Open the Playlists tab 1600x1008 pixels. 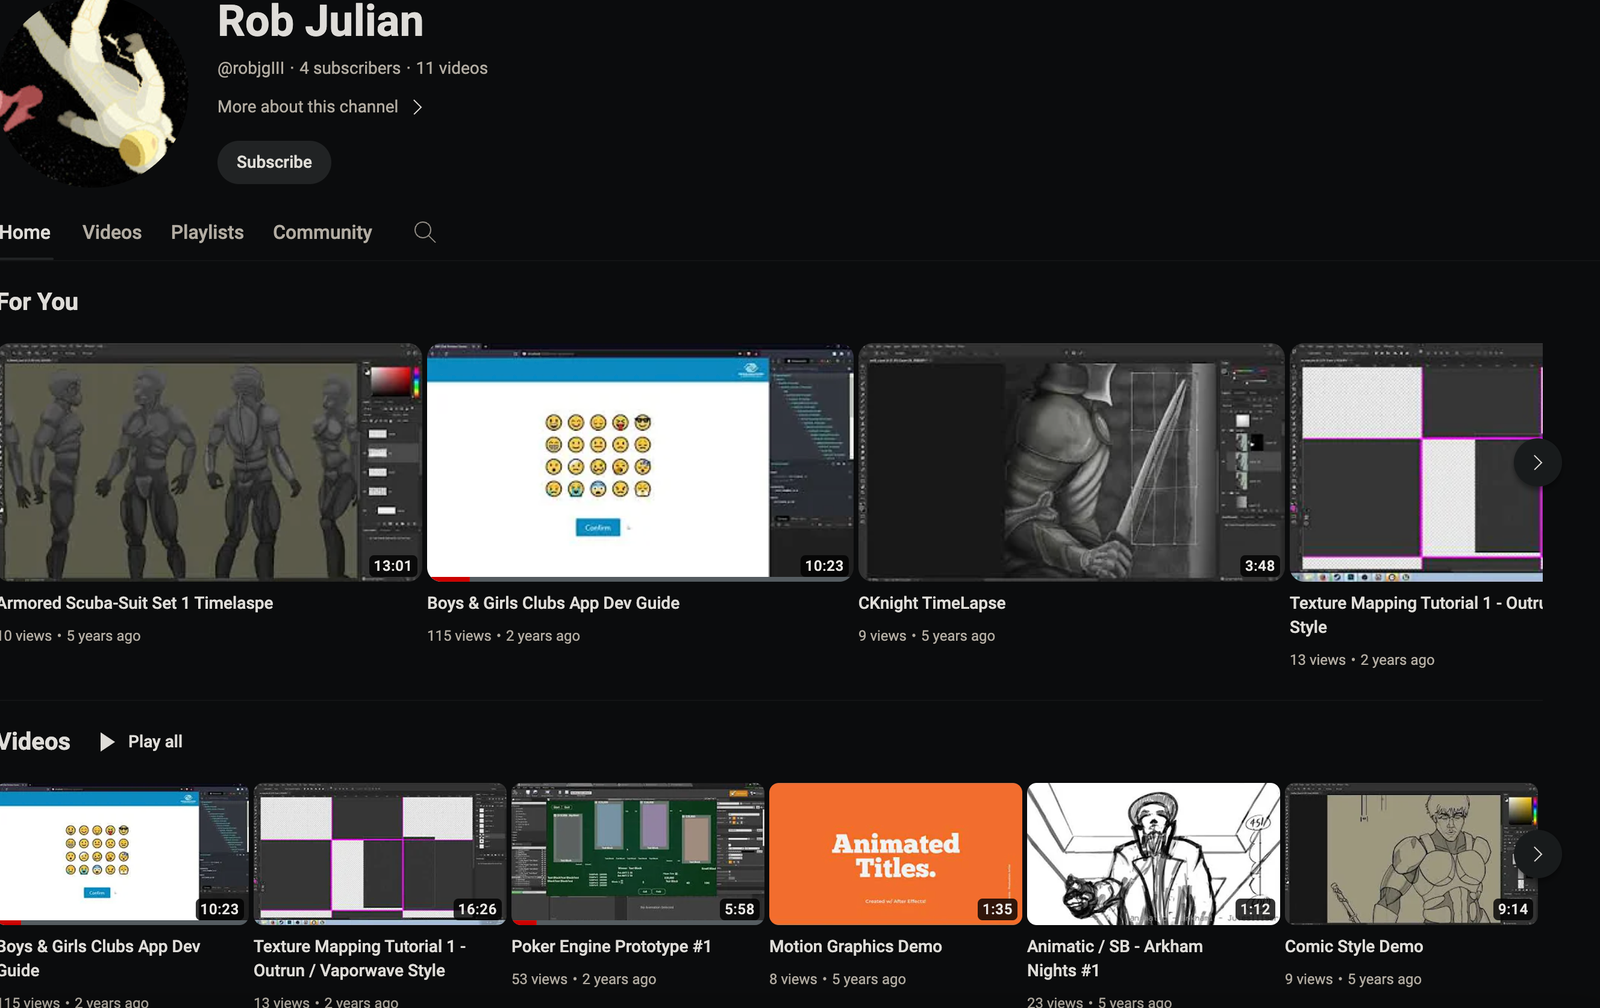207,232
